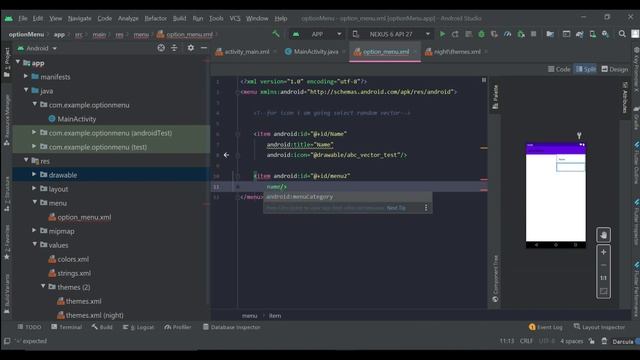Switch editor to Split view
The width and height of the screenshot is (640, 360).
click(586, 69)
